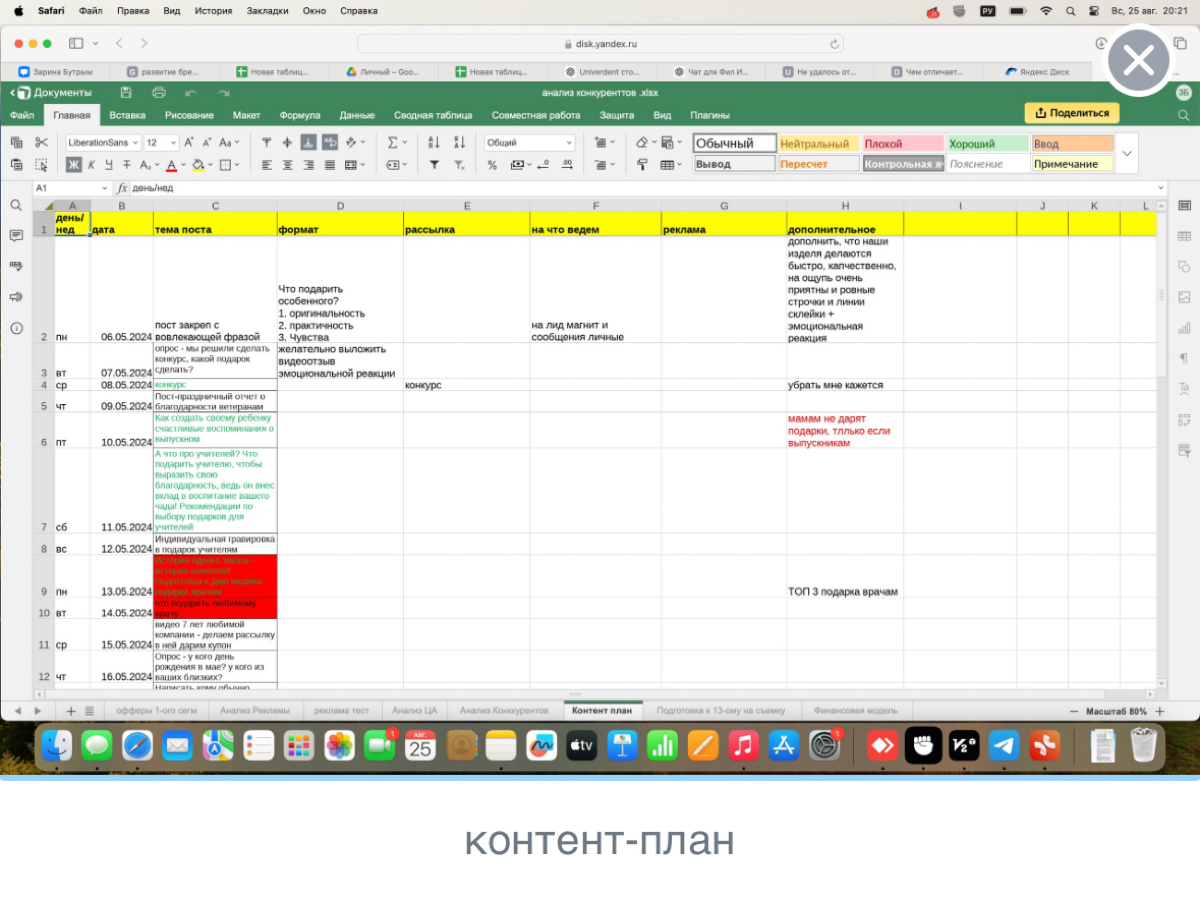The height and width of the screenshot is (902, 1200).
Task: Open the font name dropdown LiberationSans
Action: 134,142
